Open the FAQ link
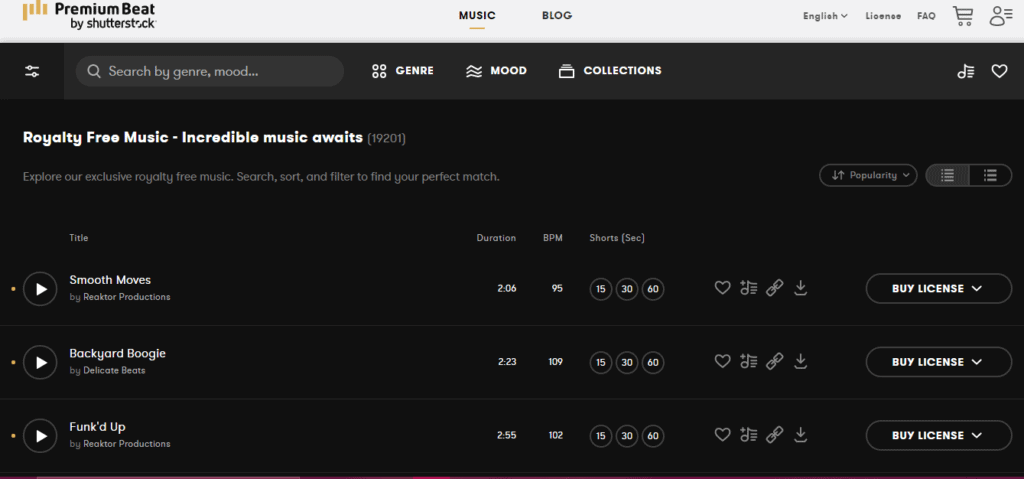The image size is (1024, 479). (x=926, y=16)
